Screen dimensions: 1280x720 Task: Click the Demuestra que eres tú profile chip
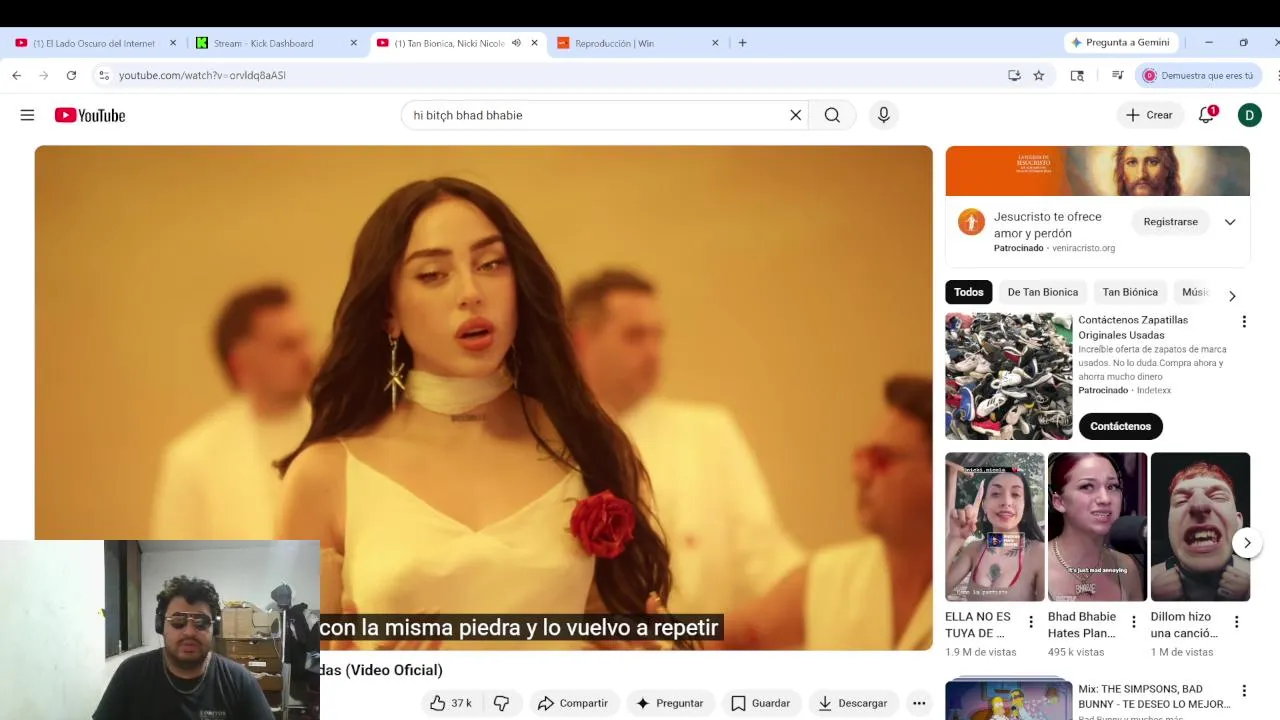tap(1198, 75)
